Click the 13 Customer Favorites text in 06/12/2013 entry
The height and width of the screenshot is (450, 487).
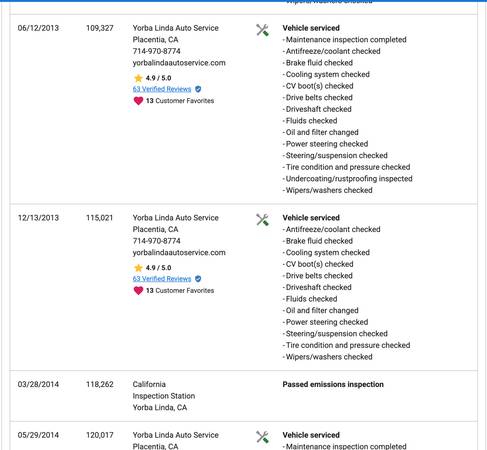tap(180, 101)
